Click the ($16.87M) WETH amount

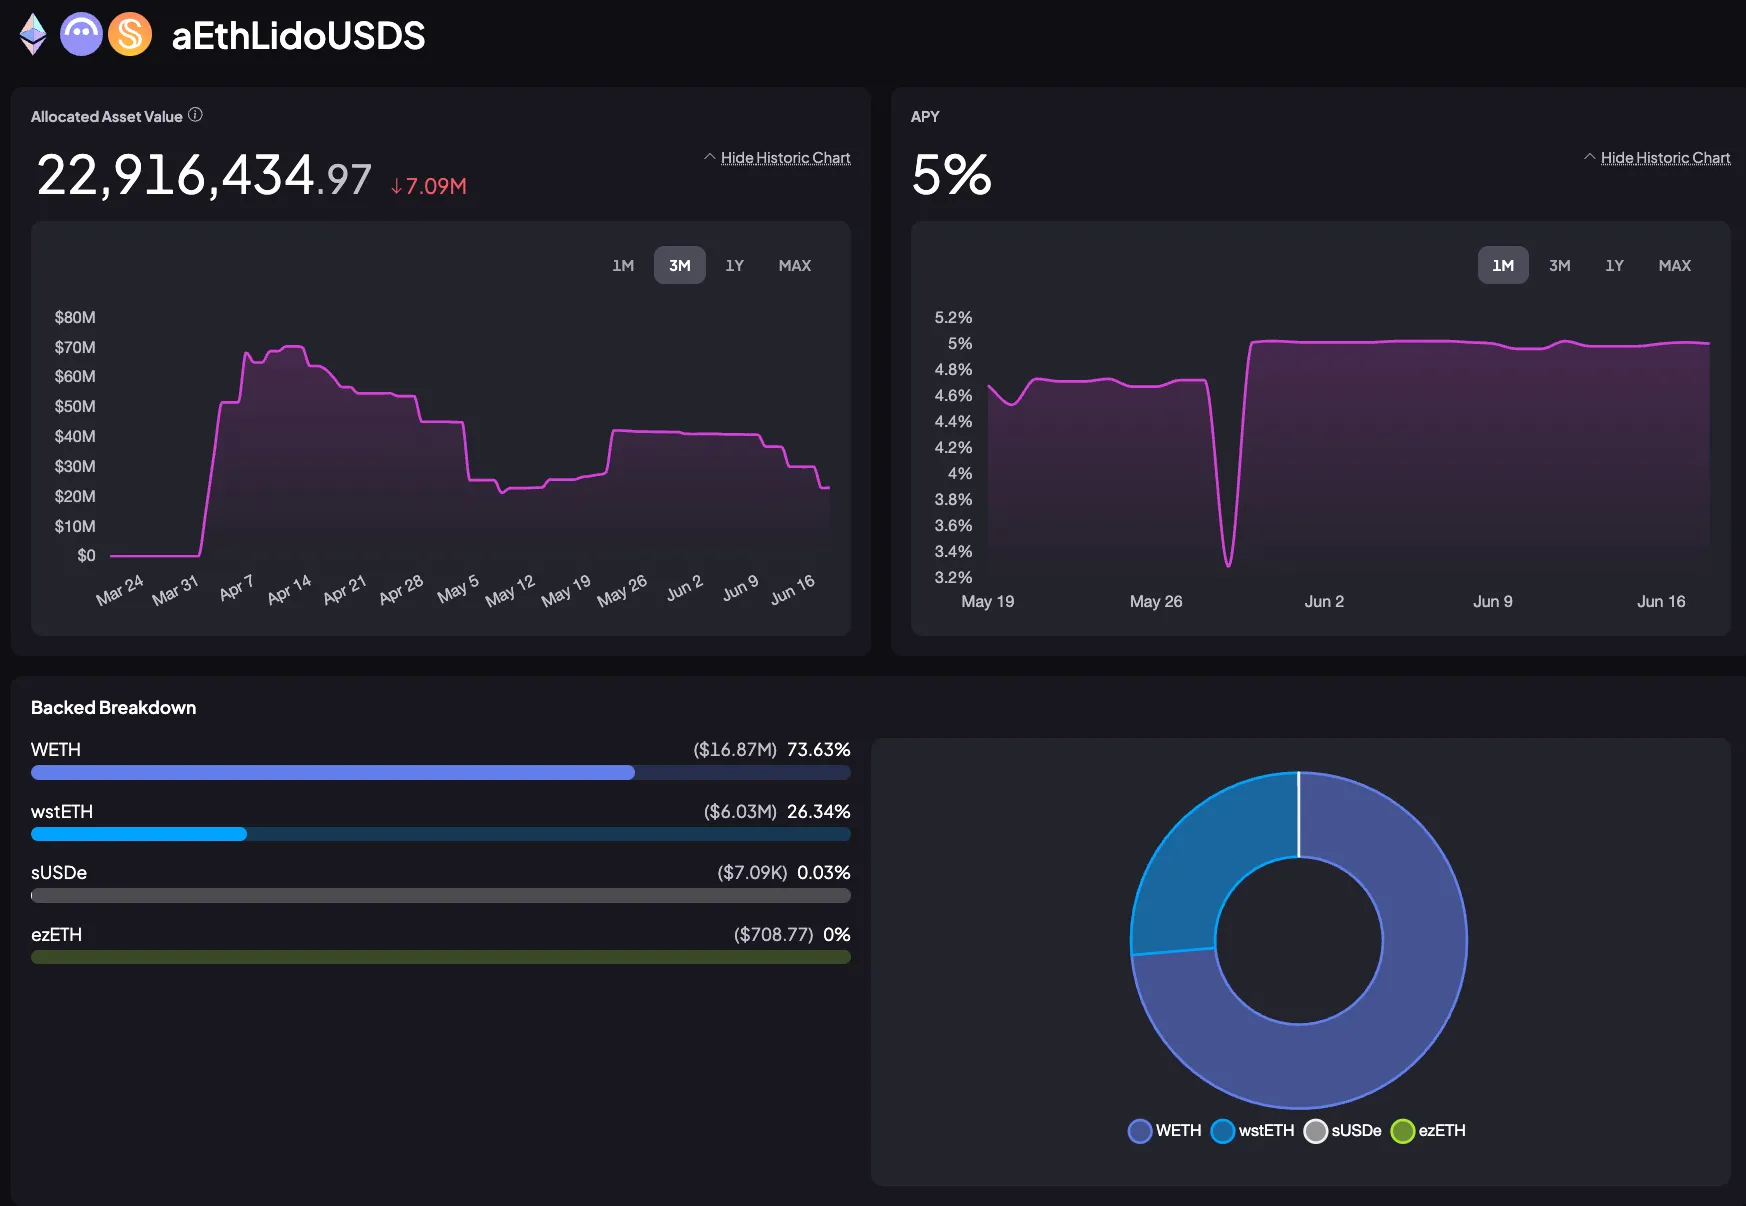coord(735,750)
